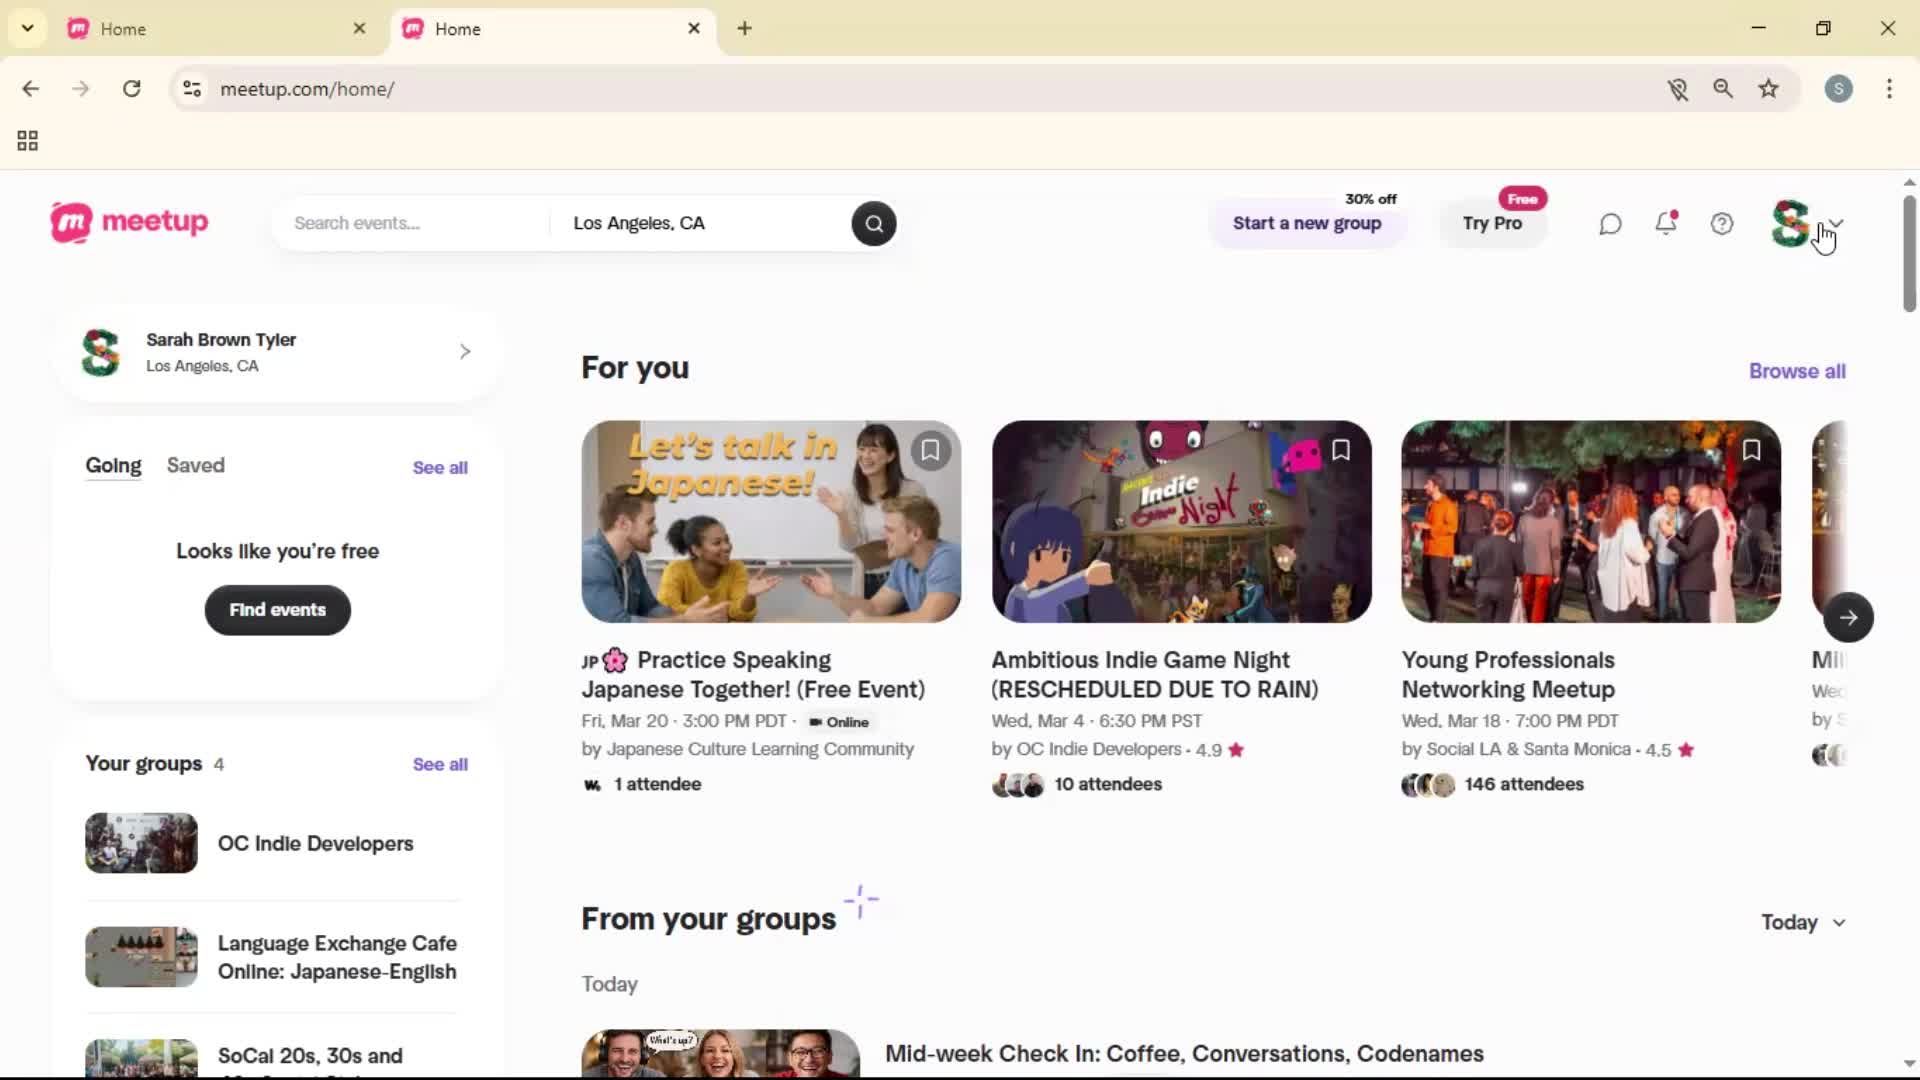The height and width of the screenshot is (1080, 1920).
Task: Select the Going tab
Action: coord(112,465)
